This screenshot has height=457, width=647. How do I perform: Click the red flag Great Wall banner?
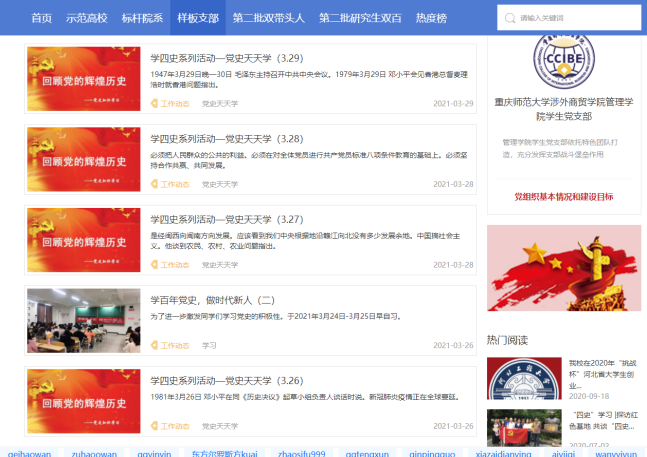563,268
